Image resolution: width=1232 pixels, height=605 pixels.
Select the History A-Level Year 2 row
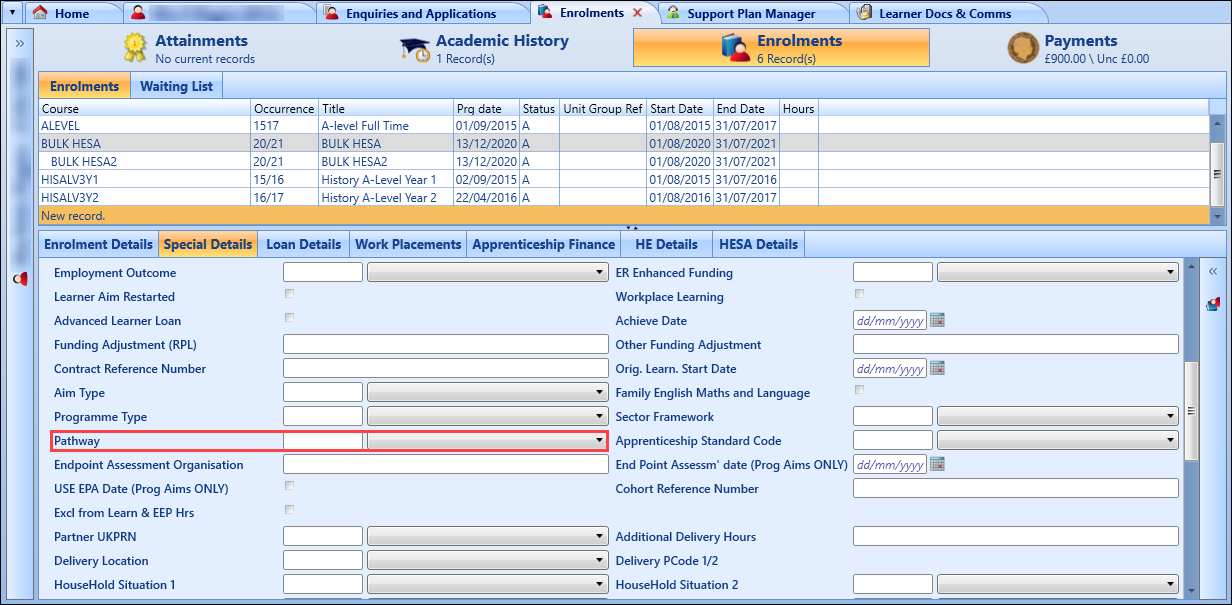(x=624, y=197)
